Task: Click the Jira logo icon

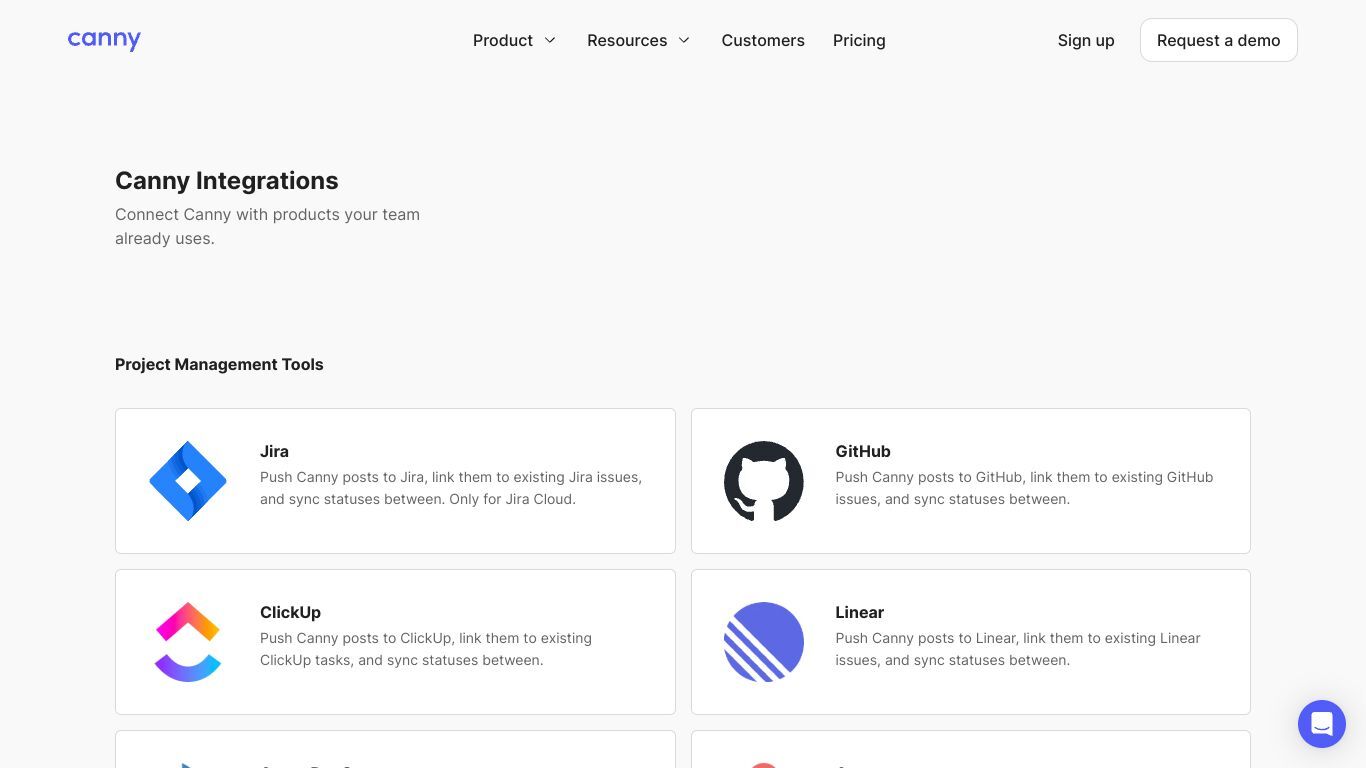Action: [x=188, y=481]
